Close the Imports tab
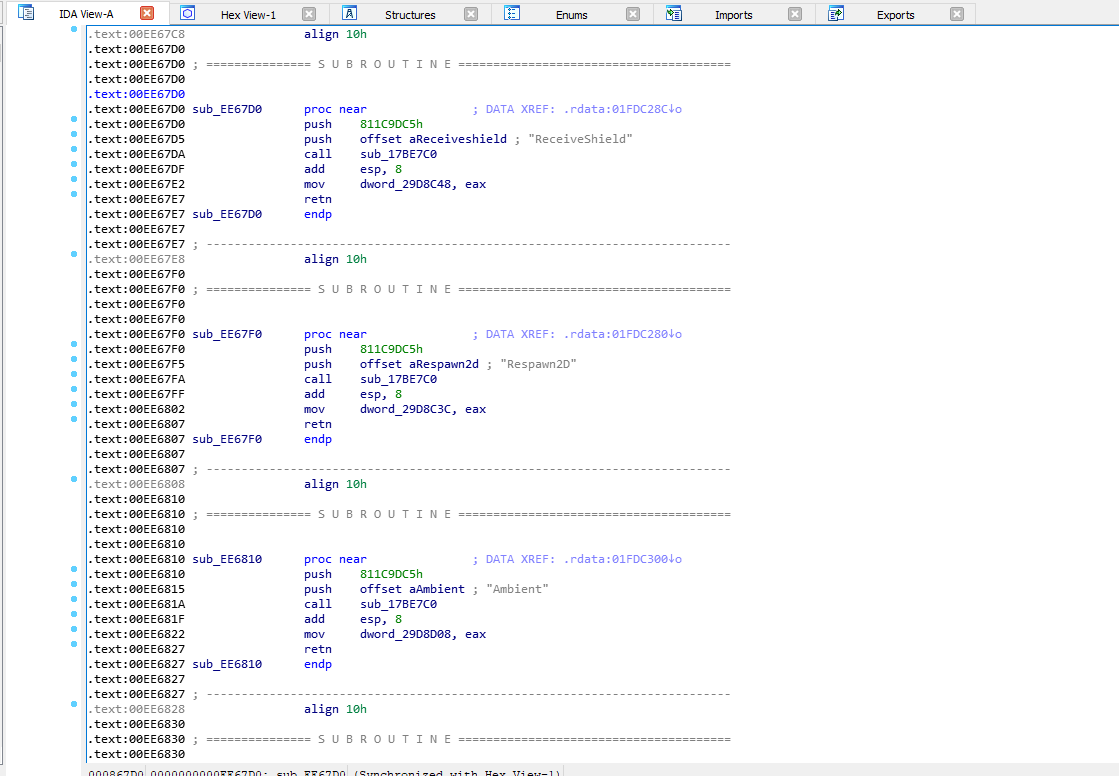 (x=795, y=14)
